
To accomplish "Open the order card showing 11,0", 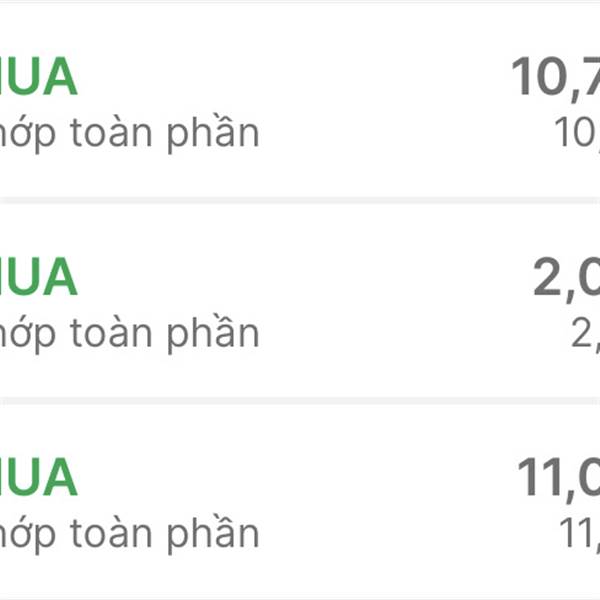I will tap(300, 500).
